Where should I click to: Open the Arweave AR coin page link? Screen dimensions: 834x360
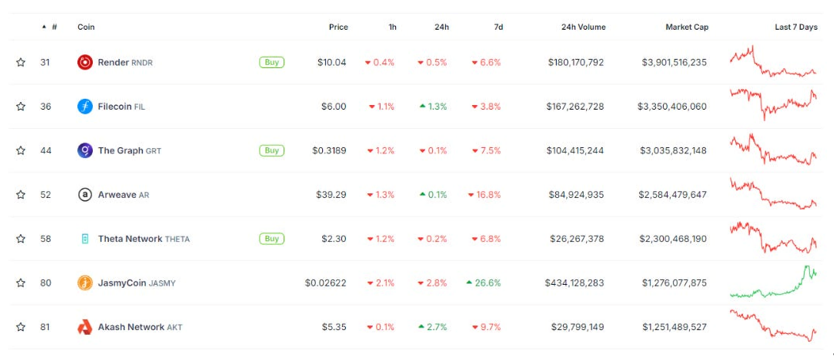[123, 195]
